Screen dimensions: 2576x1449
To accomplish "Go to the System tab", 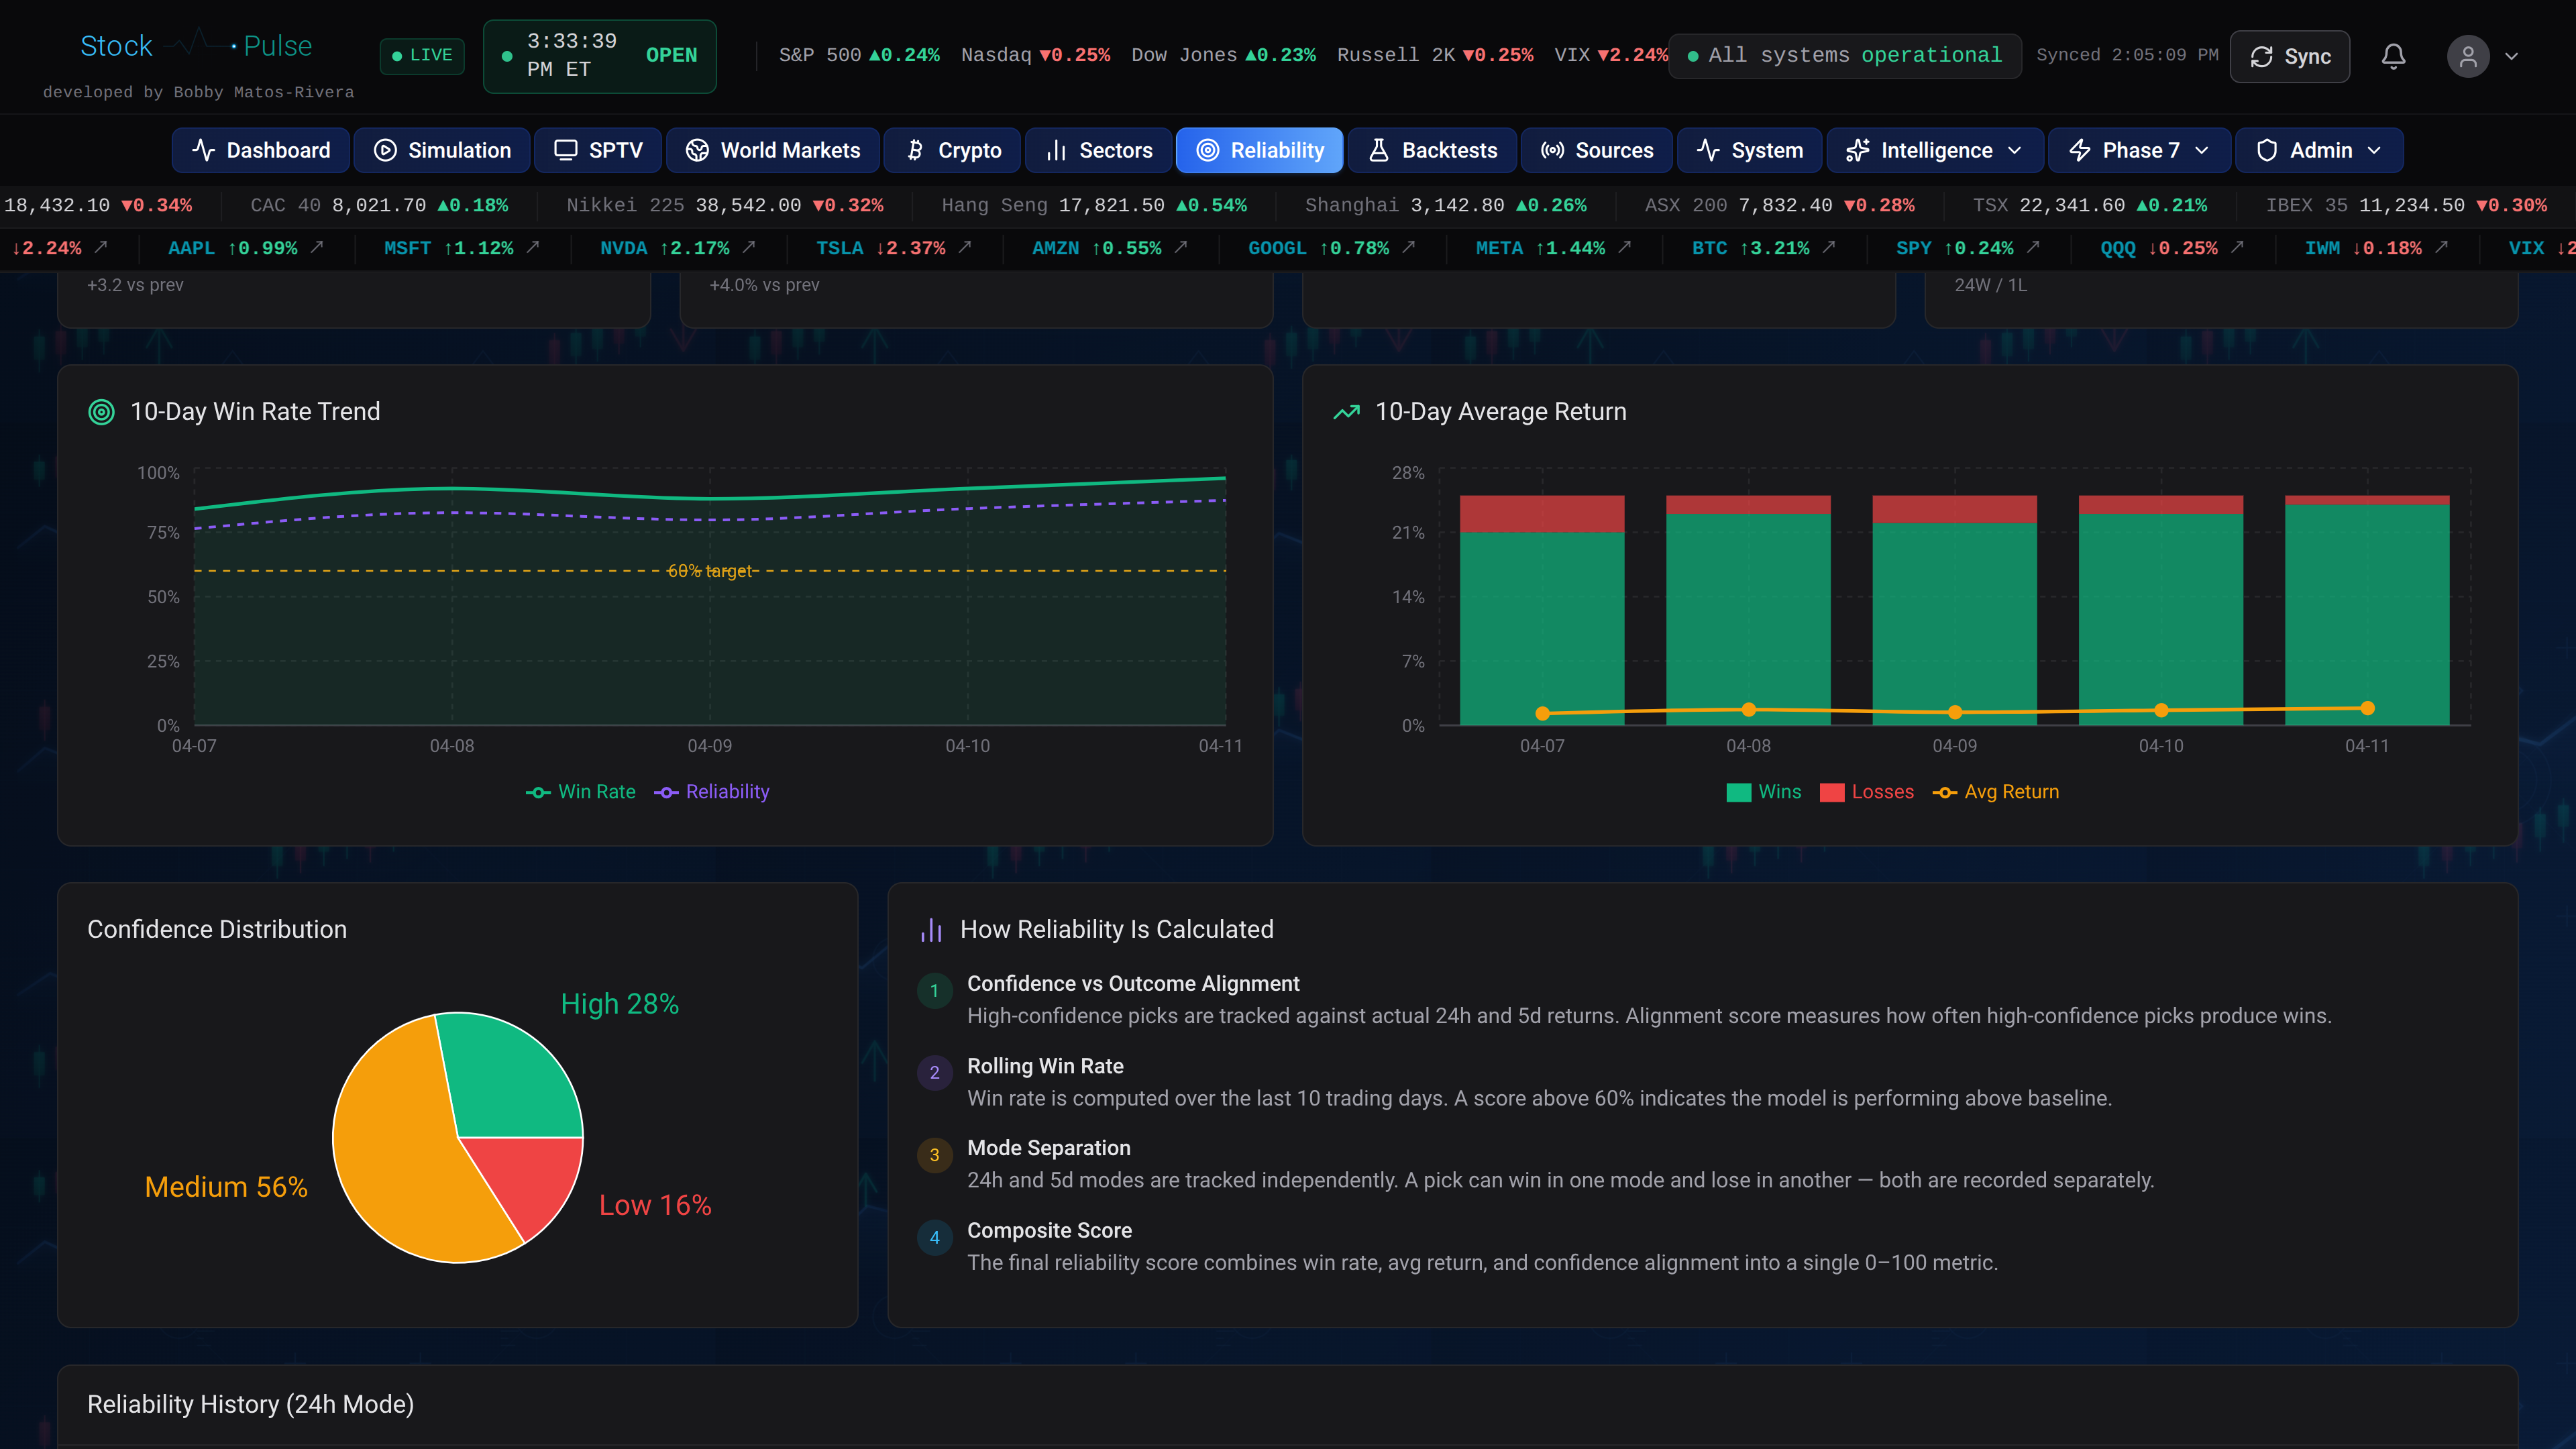I will pyautogui.click(x=1750, y=150).
